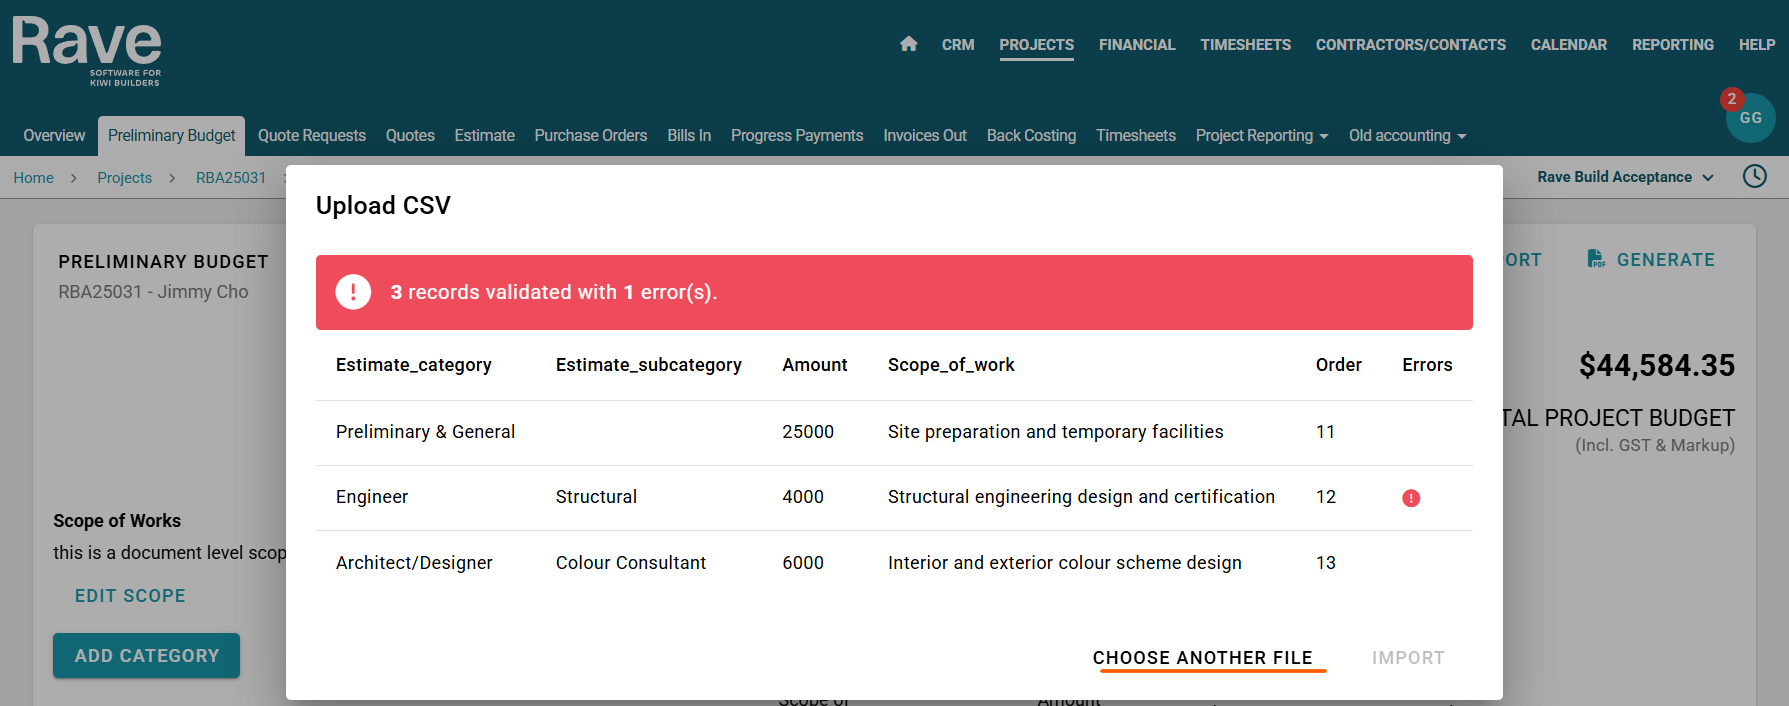
Task: Navigate to Projects breadcrumb link
Action: click(x=124, y=178)
